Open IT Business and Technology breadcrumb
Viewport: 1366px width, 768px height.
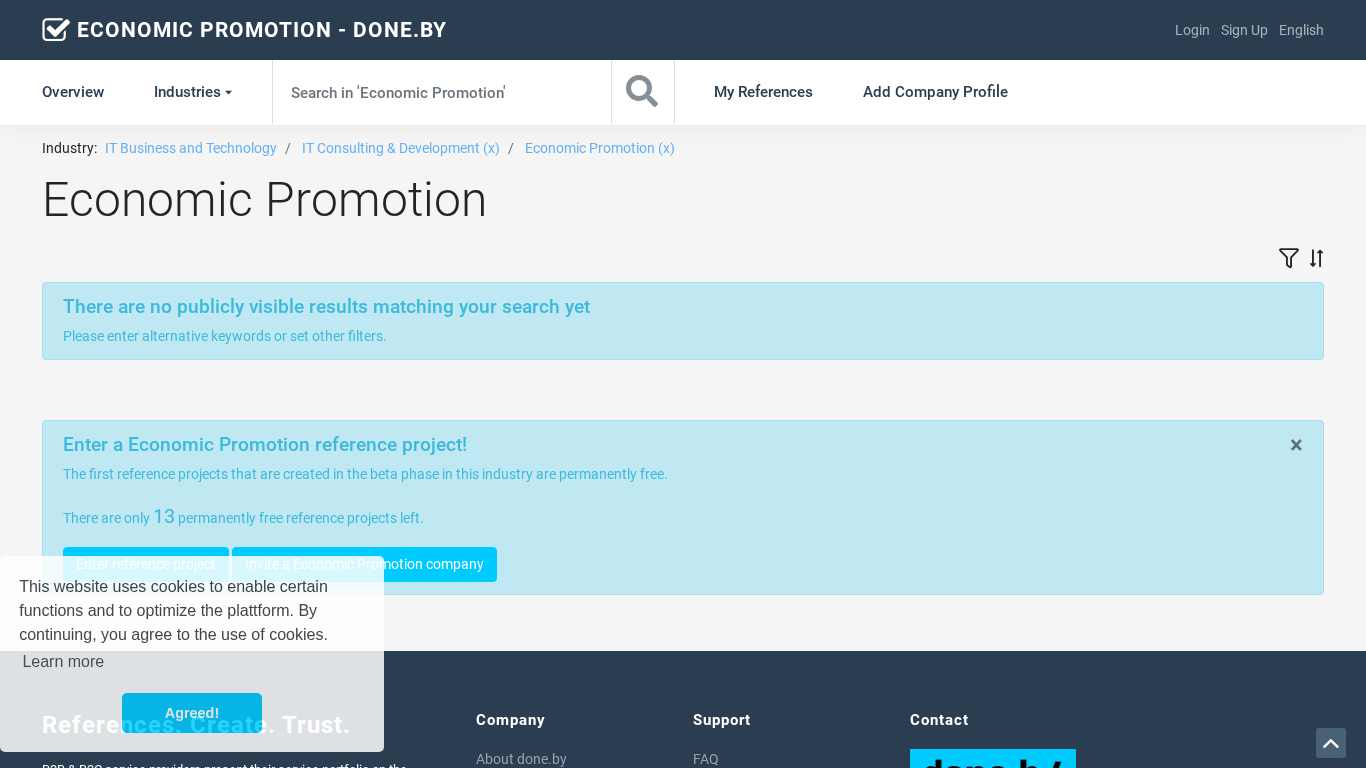coord(191,148)
